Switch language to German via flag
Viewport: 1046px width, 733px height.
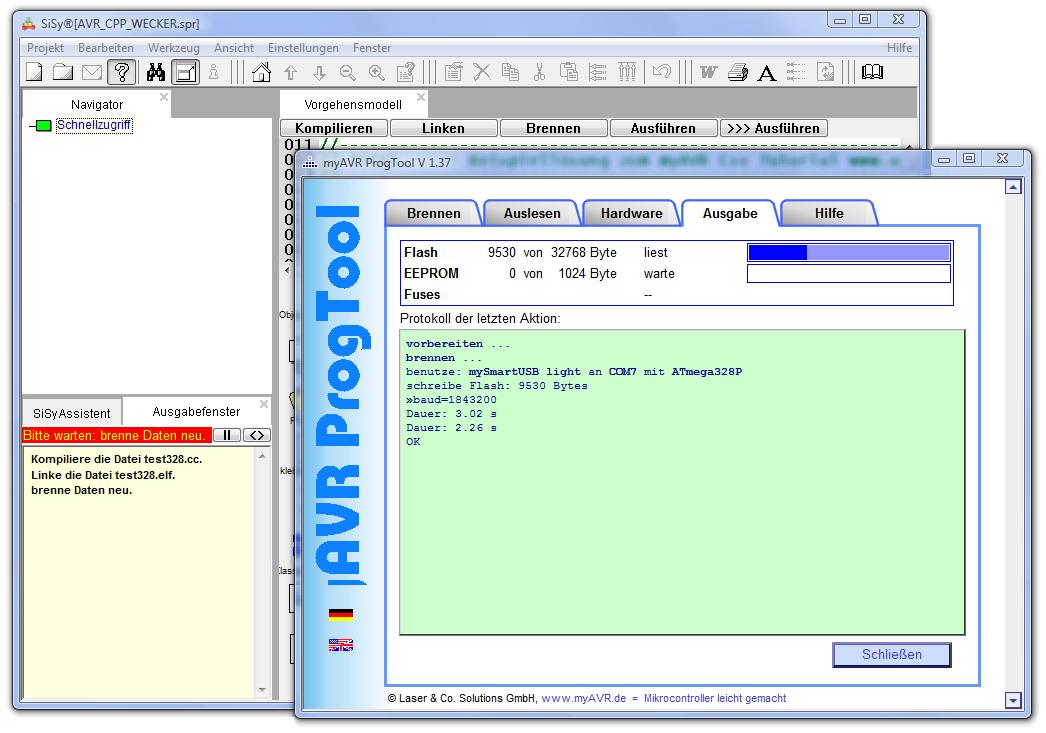[341, 614]
